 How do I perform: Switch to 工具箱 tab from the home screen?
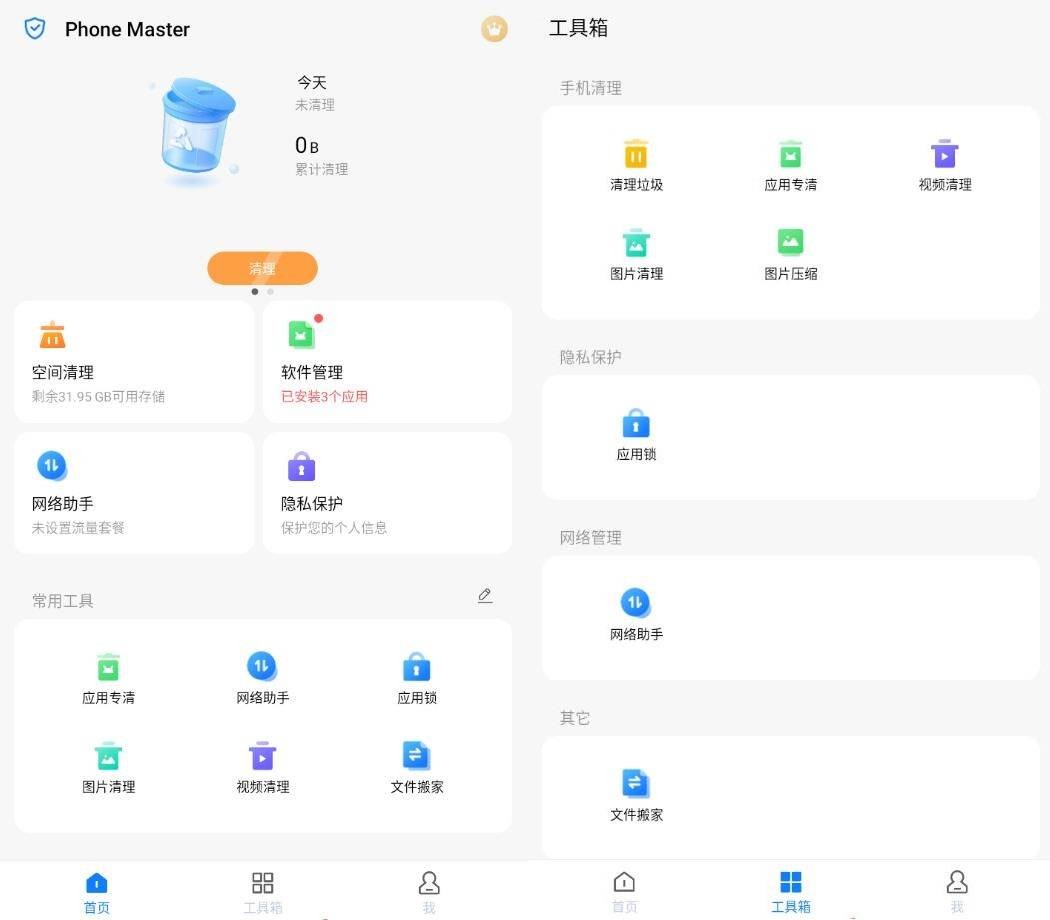click(x=262, y=891)
